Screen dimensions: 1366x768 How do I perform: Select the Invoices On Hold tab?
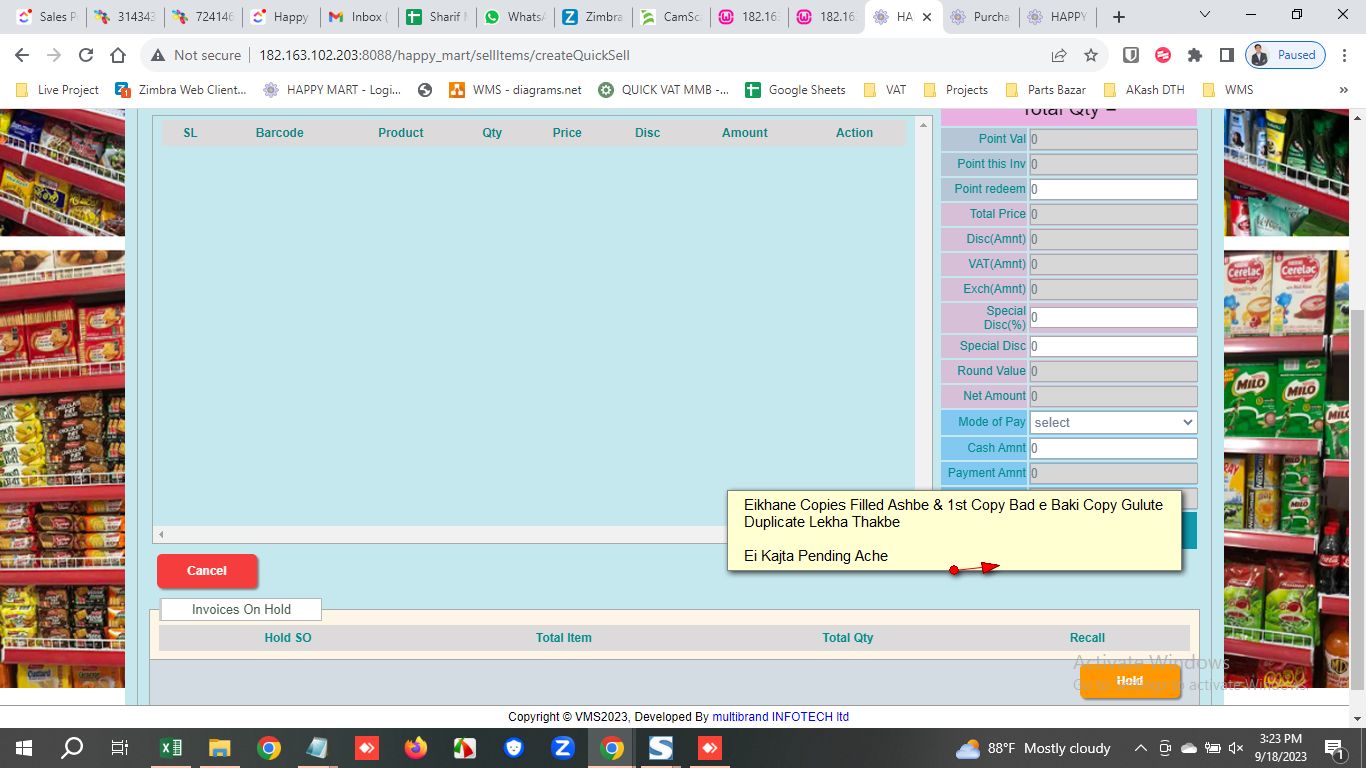point(241,609)
